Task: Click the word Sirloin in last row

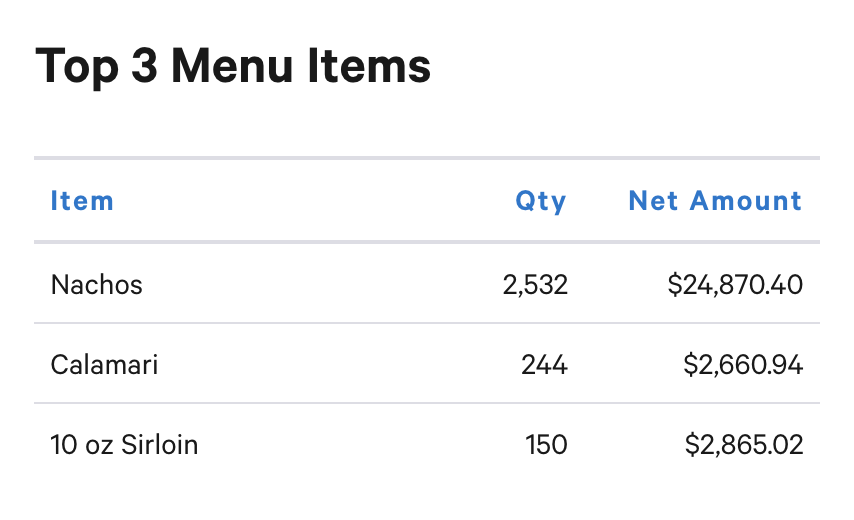Action: 160,445
